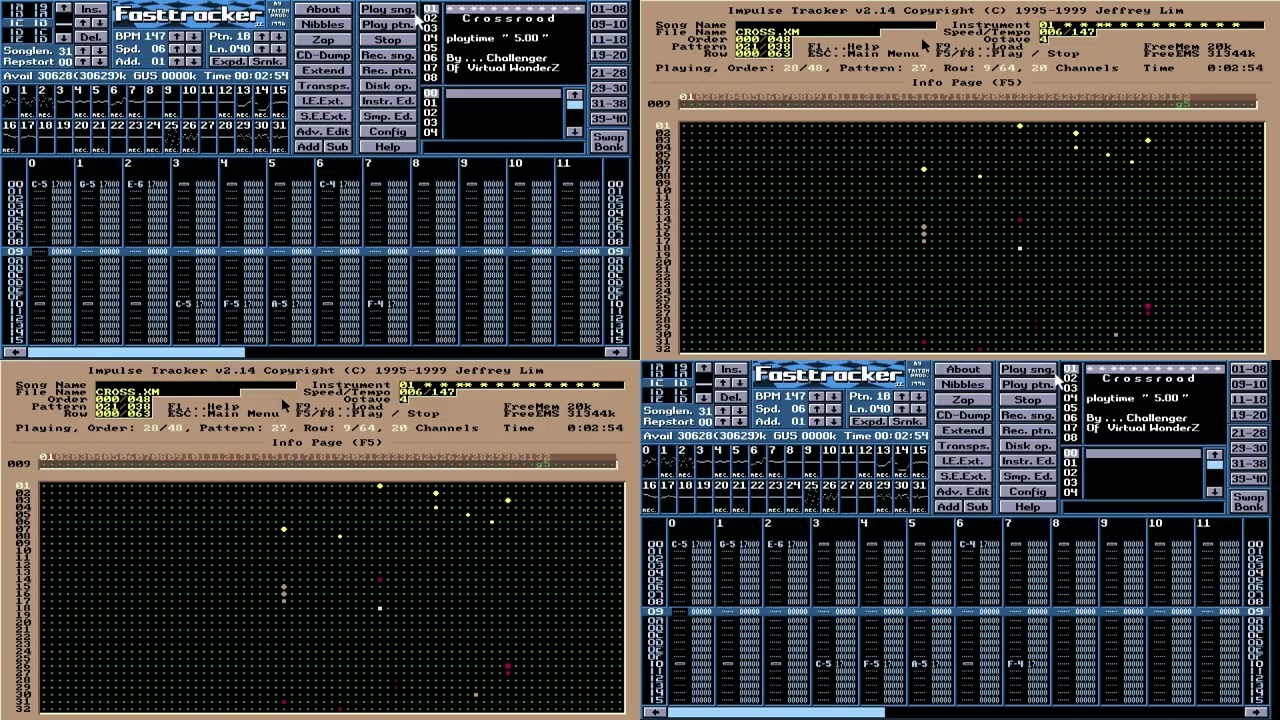The width and height of the screenshot is (1280, 720).
Task: Toggle channel 17 scope in lower-right Fasttracker
Action: [x=668, y=497]
